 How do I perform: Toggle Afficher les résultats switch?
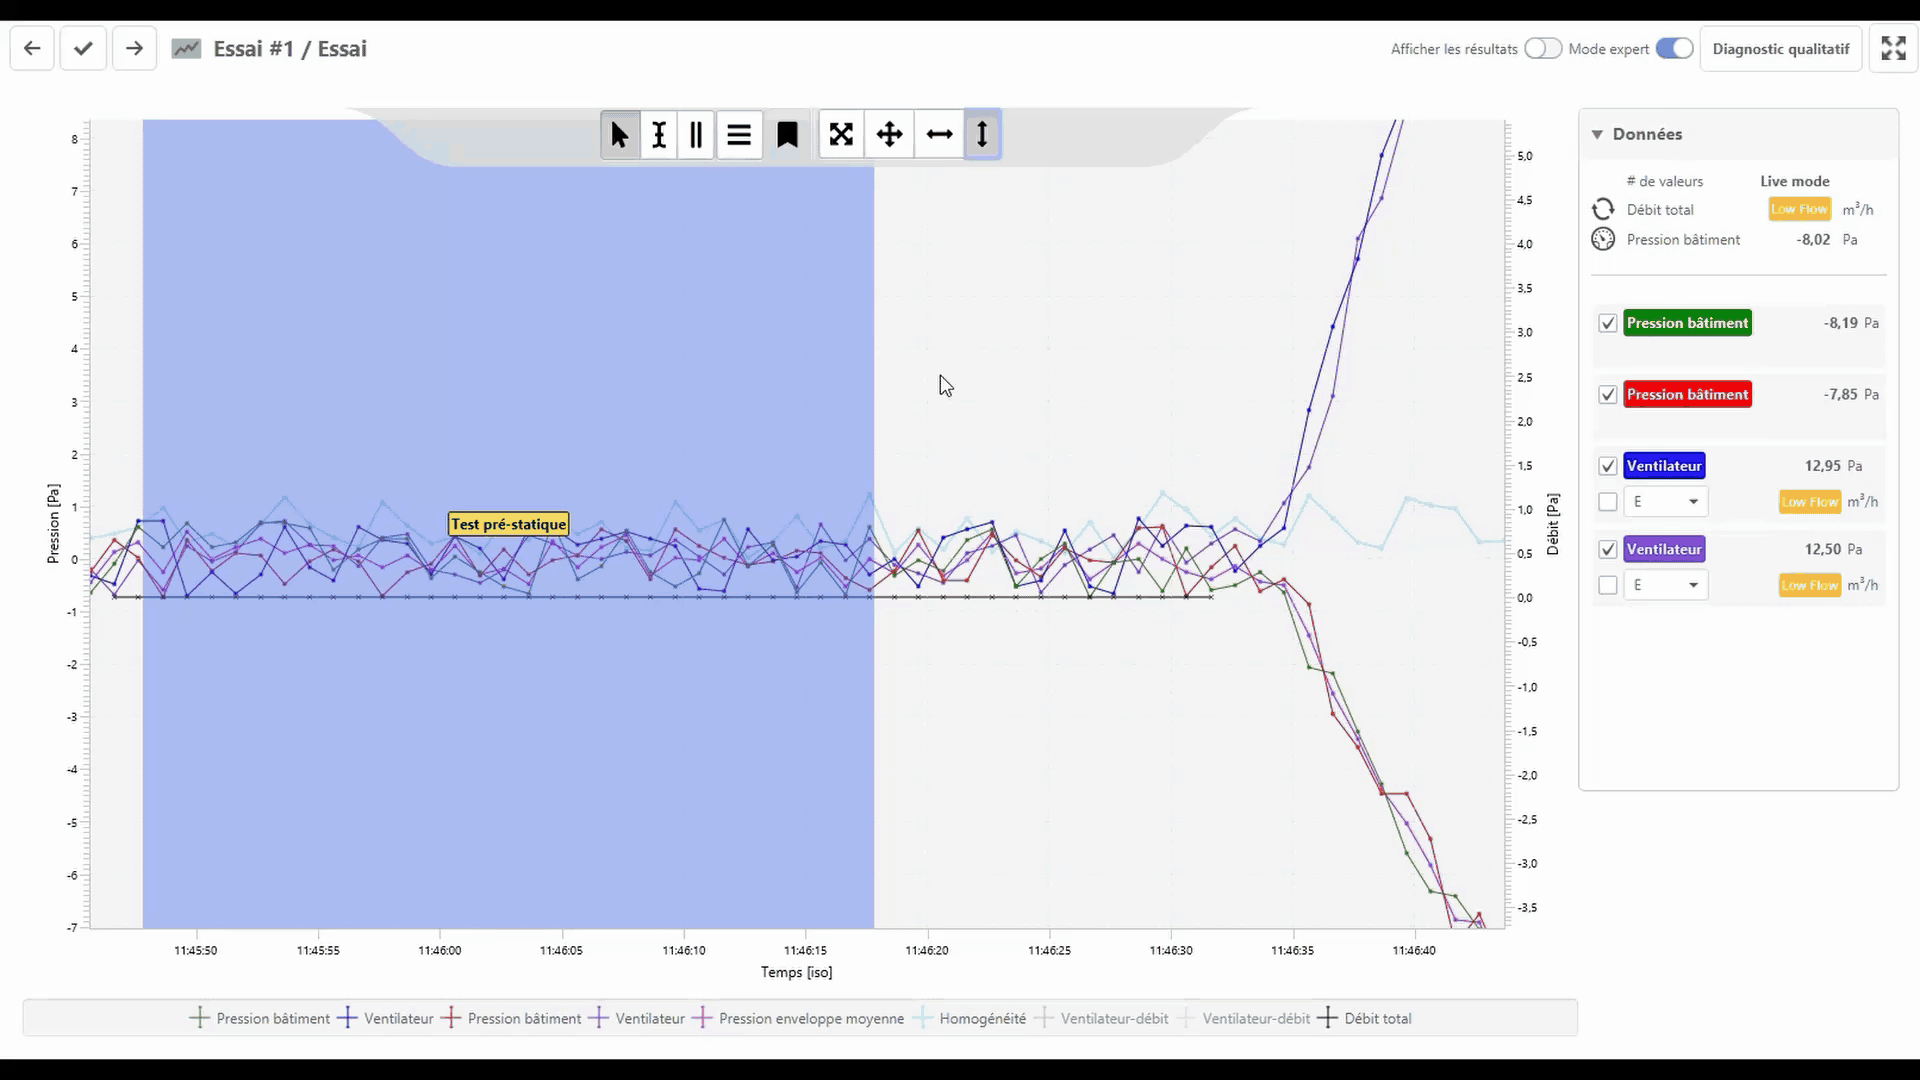pos(1542,49)
